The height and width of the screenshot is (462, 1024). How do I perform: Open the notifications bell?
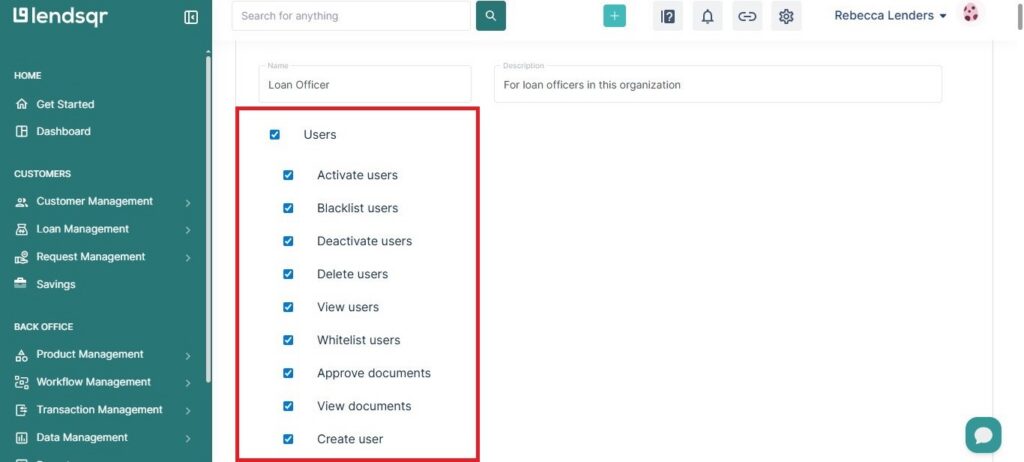[707, 16]
